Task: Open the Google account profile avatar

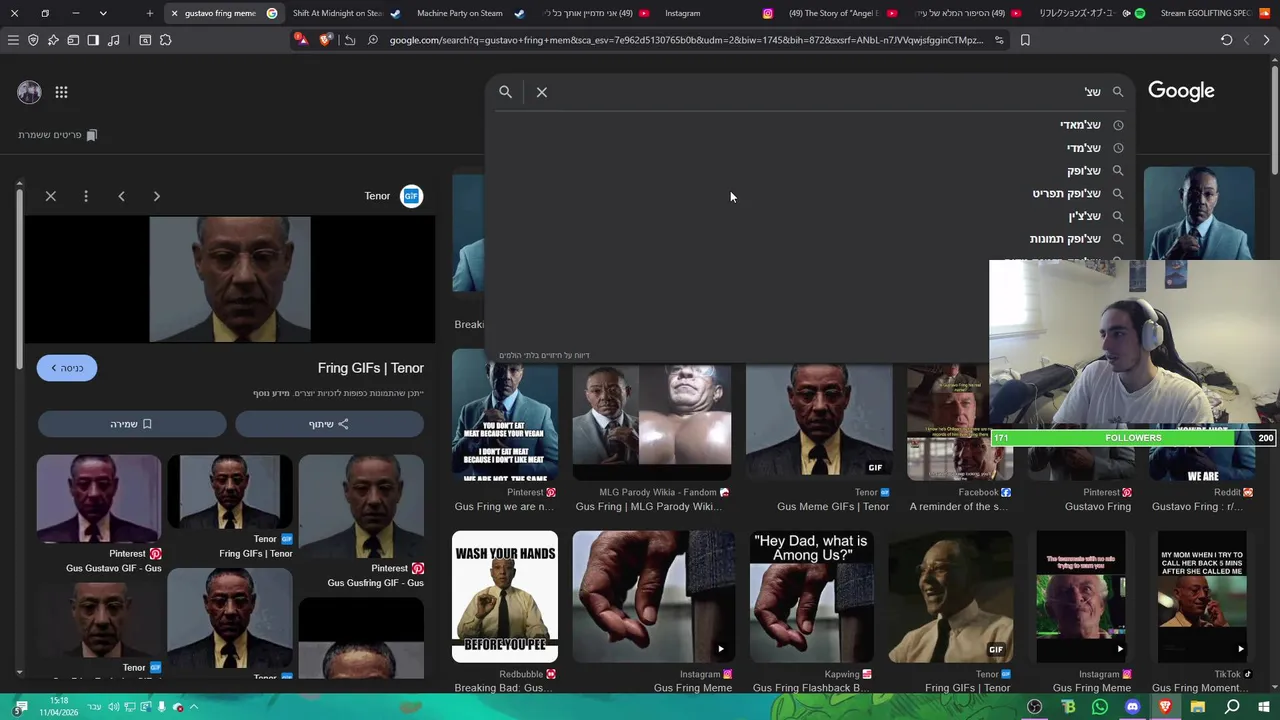Action: tap(29, 92)
